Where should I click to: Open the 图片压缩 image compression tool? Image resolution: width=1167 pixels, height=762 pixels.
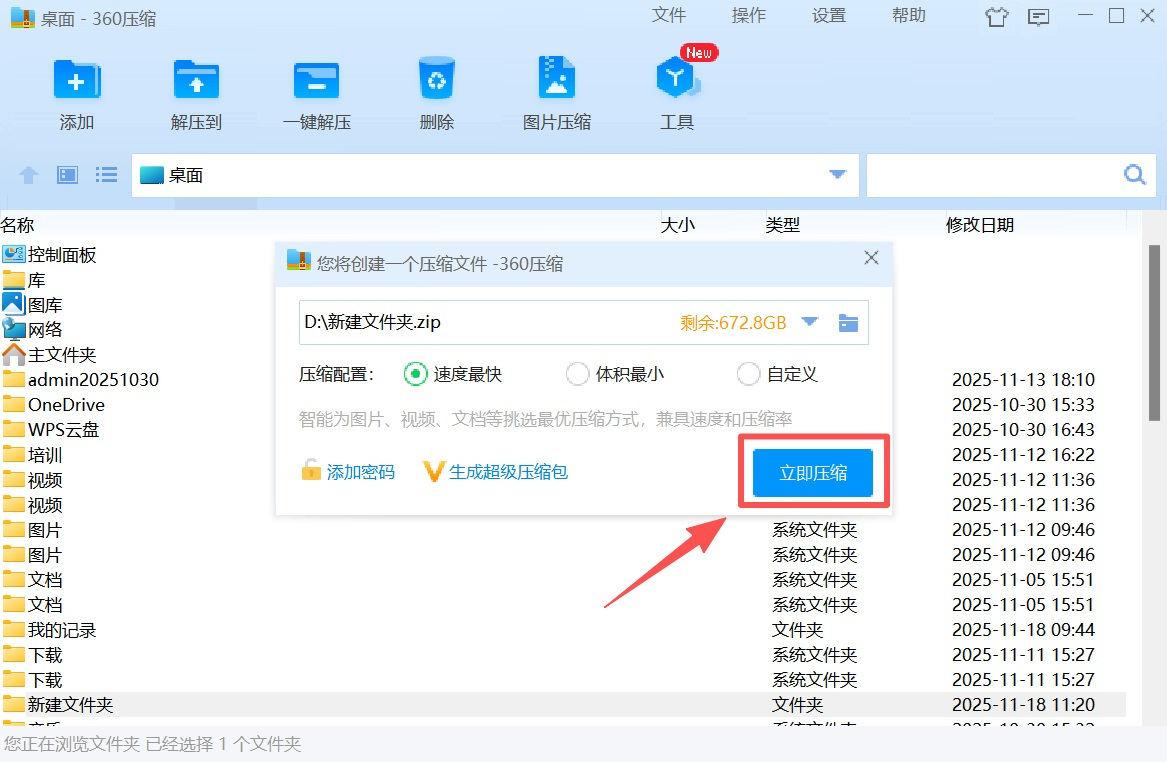pyautogui.click(x=557, y=80)
